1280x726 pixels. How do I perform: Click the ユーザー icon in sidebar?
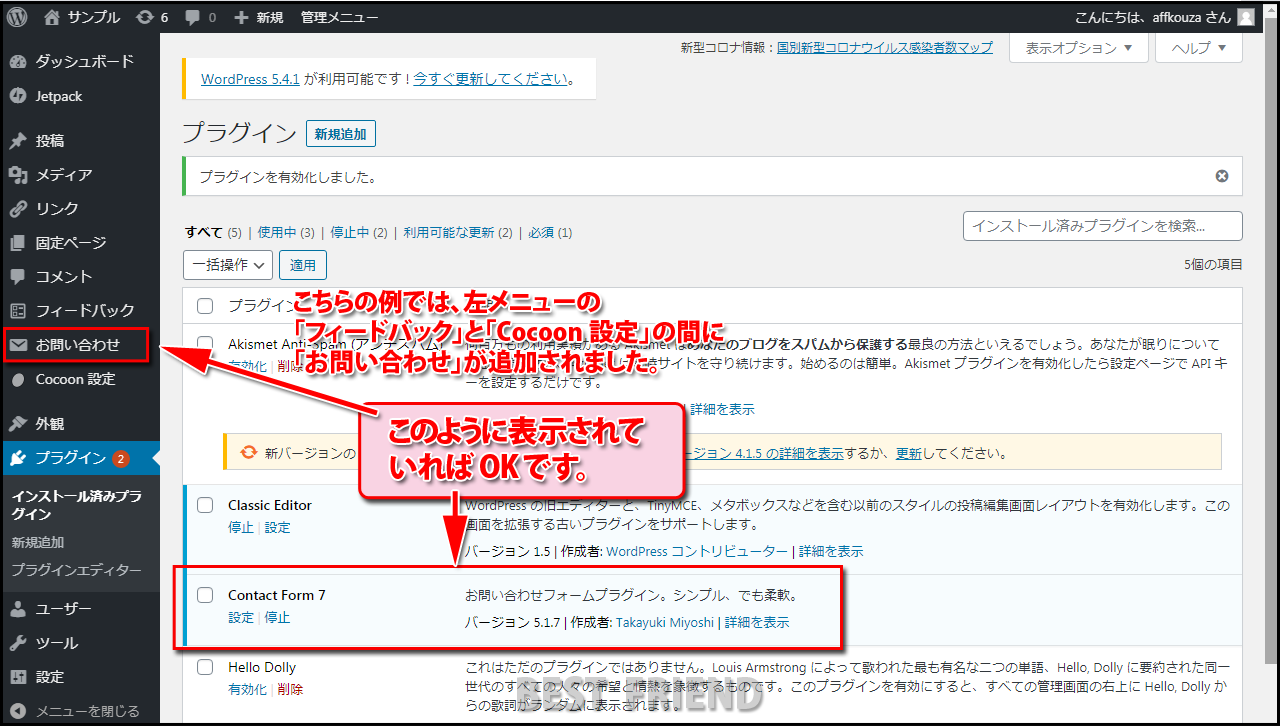tap(18, 609)
